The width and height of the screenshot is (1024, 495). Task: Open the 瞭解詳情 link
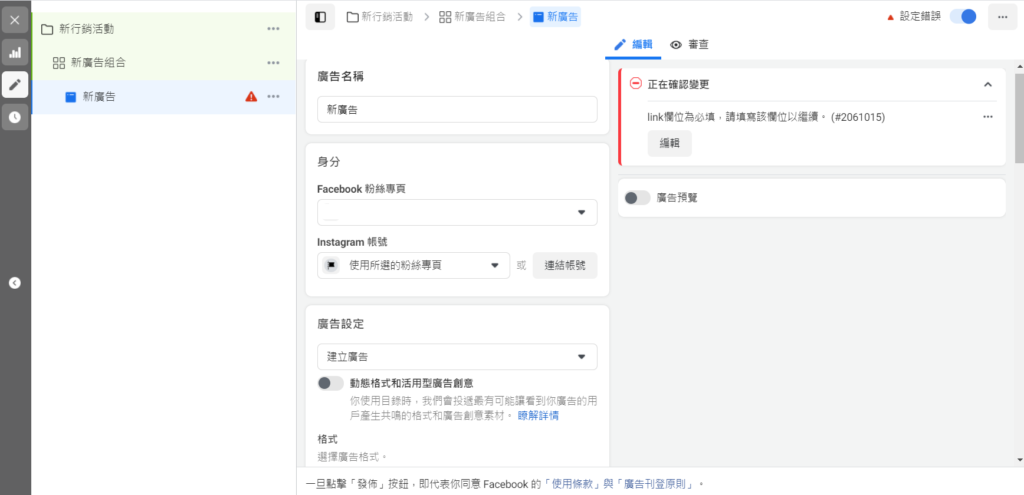538,415
